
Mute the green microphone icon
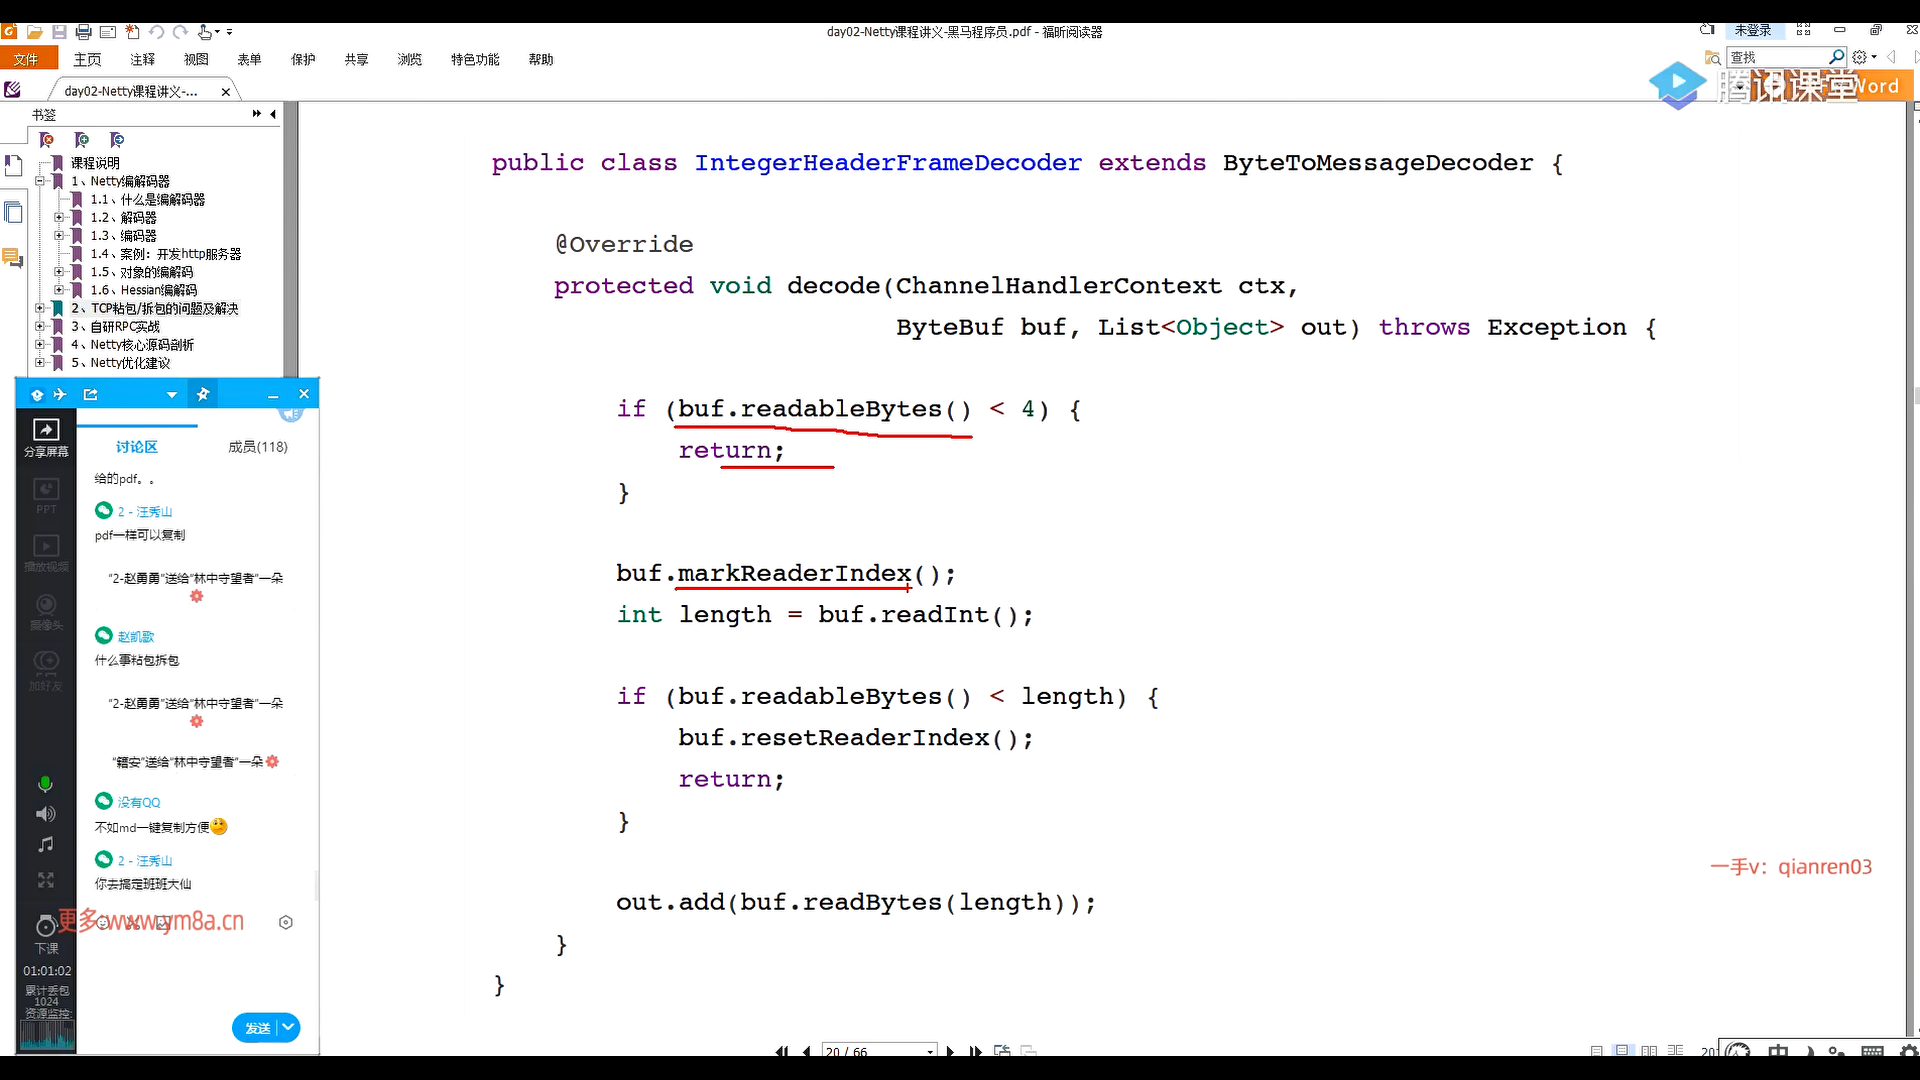45,784
